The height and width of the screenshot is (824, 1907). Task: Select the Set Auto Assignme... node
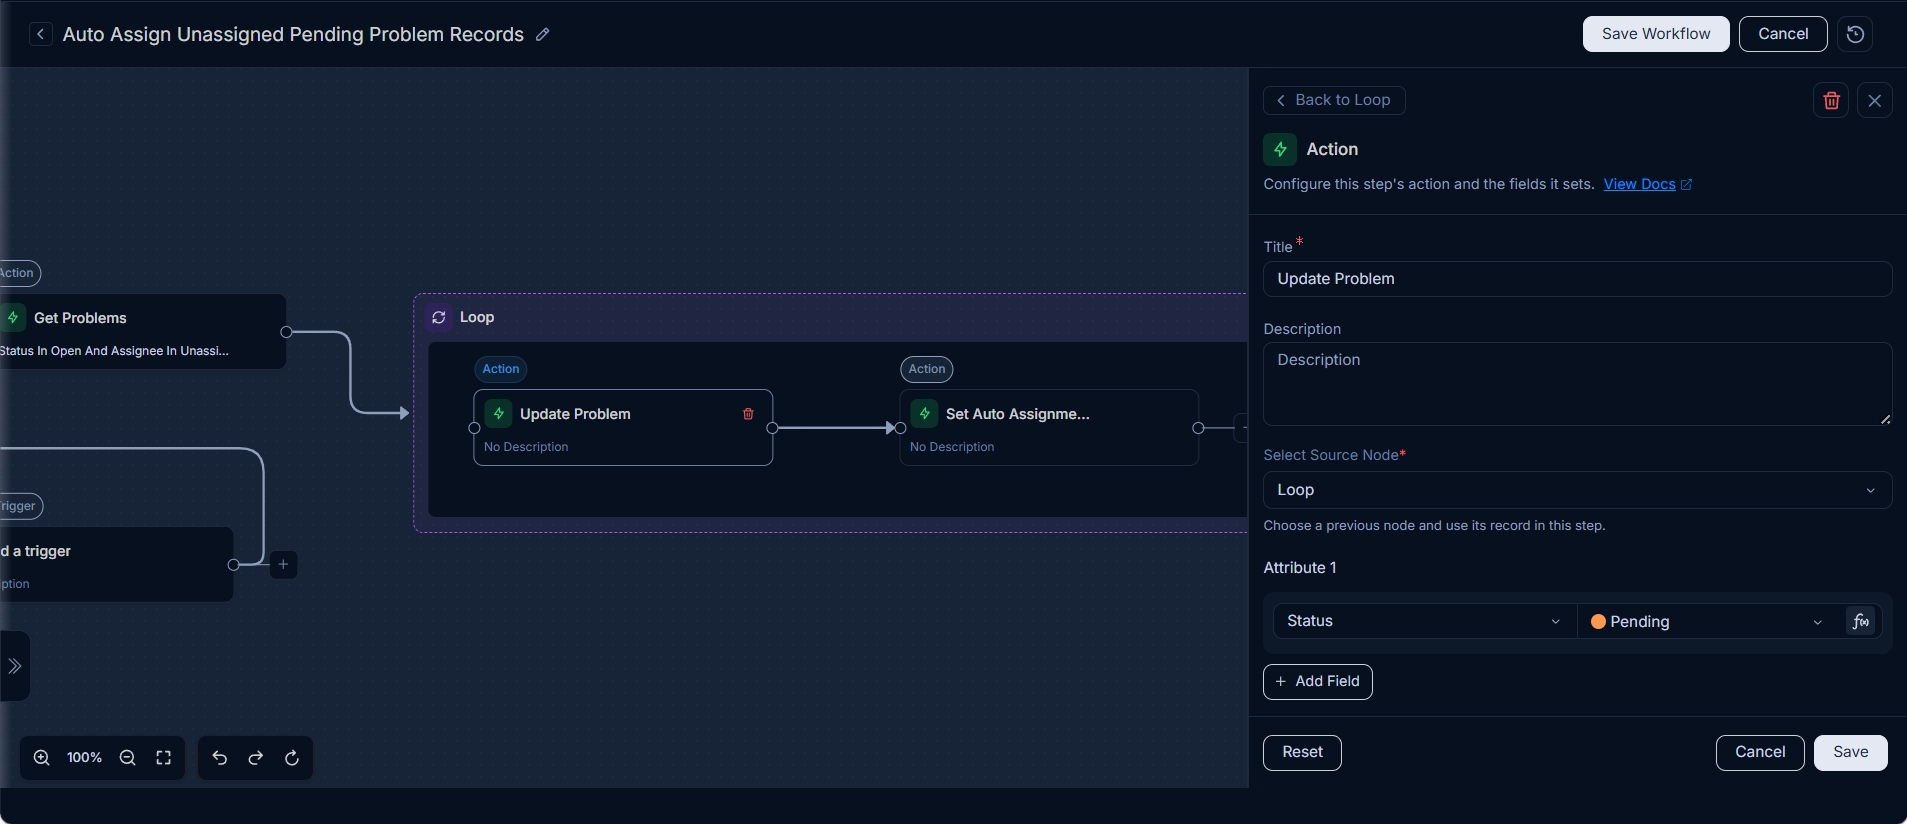(x=1049, y=428)
